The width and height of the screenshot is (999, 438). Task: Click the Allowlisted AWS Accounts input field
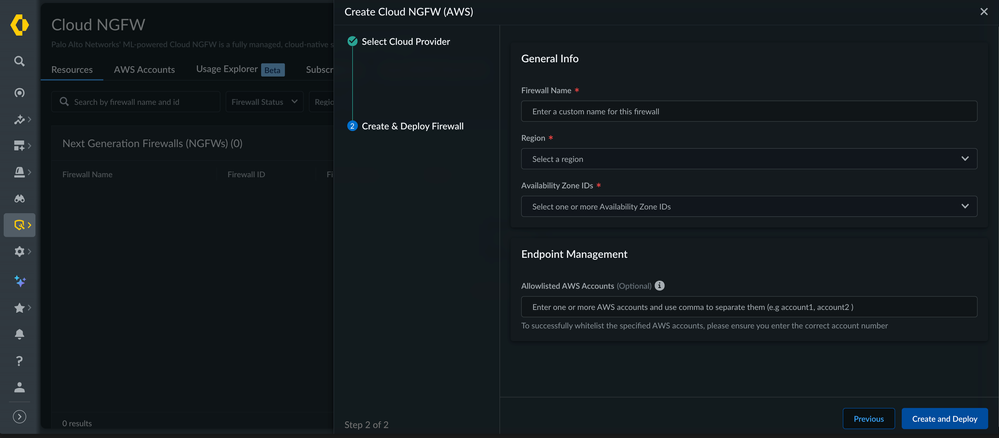point(749,307)
